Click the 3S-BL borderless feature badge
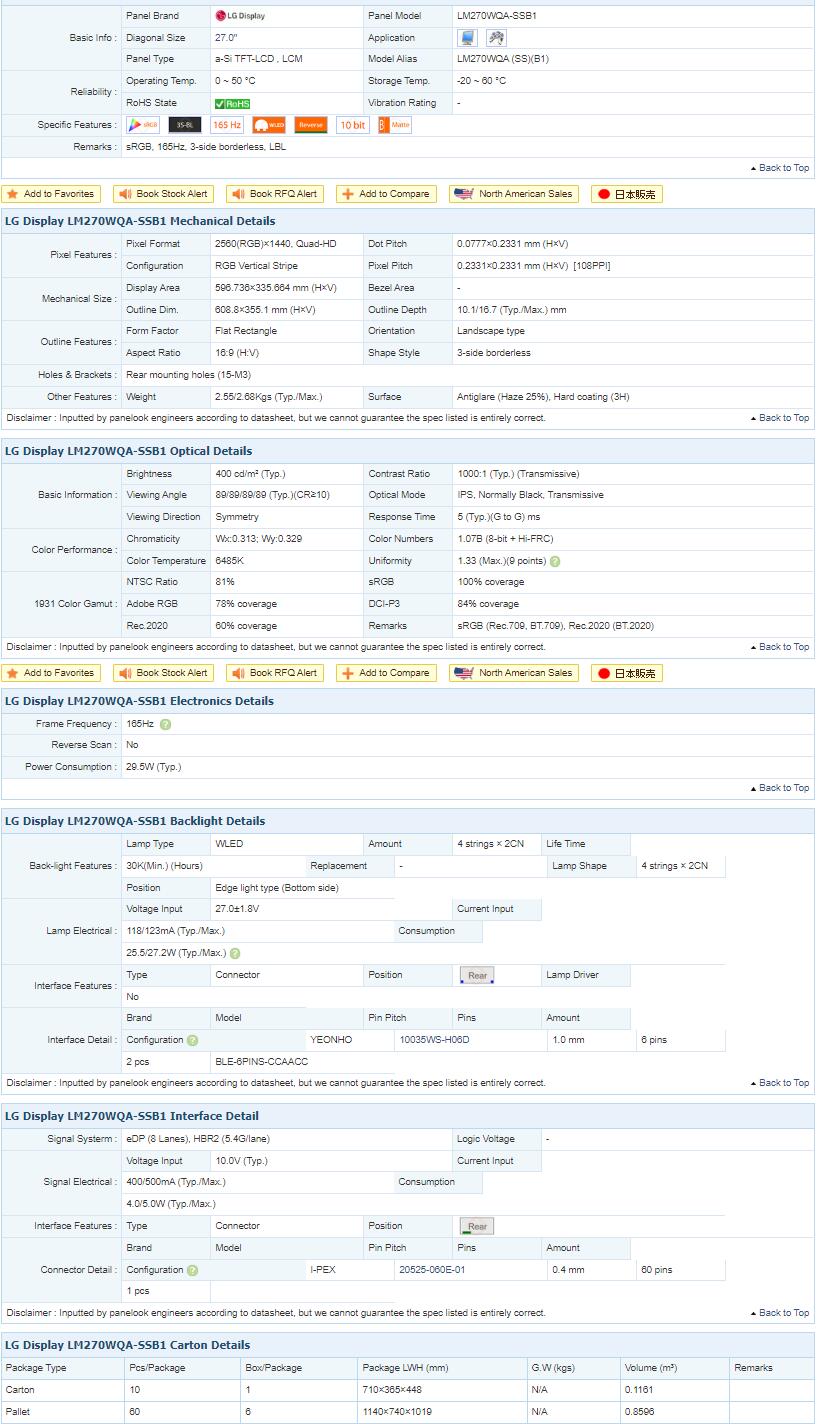Image resolution: width=818 pixels, height=1424 pixels. pos(185,125)
